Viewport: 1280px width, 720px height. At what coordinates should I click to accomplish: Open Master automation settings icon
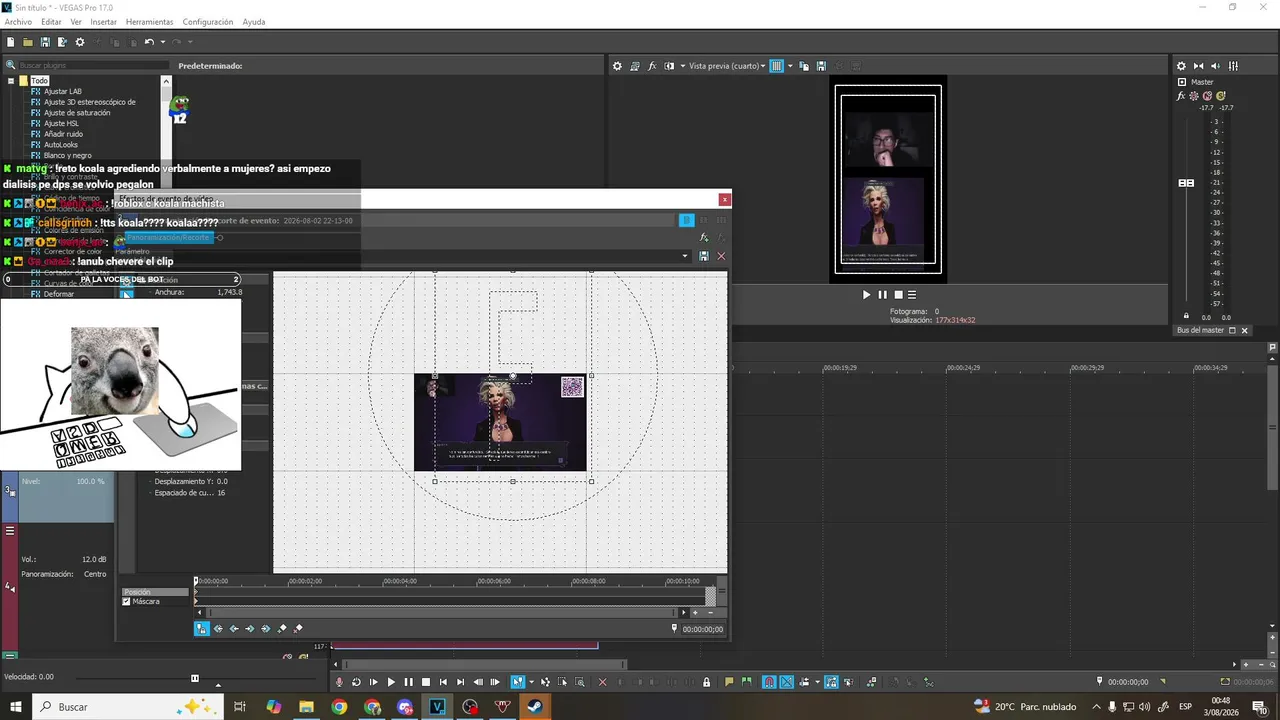pos(1194,96)
